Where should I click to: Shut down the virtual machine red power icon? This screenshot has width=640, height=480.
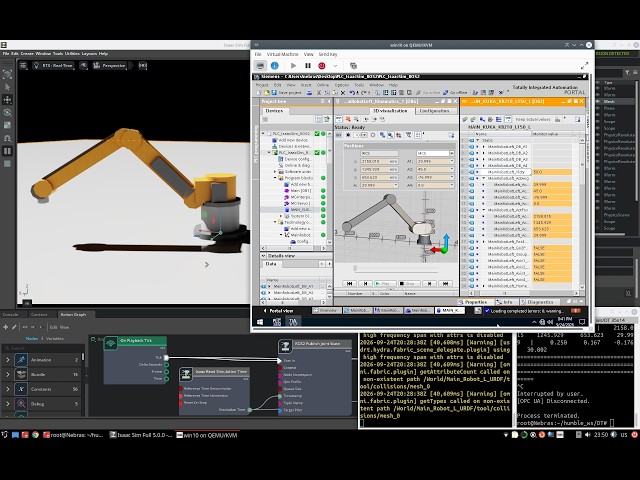(322, 66)
